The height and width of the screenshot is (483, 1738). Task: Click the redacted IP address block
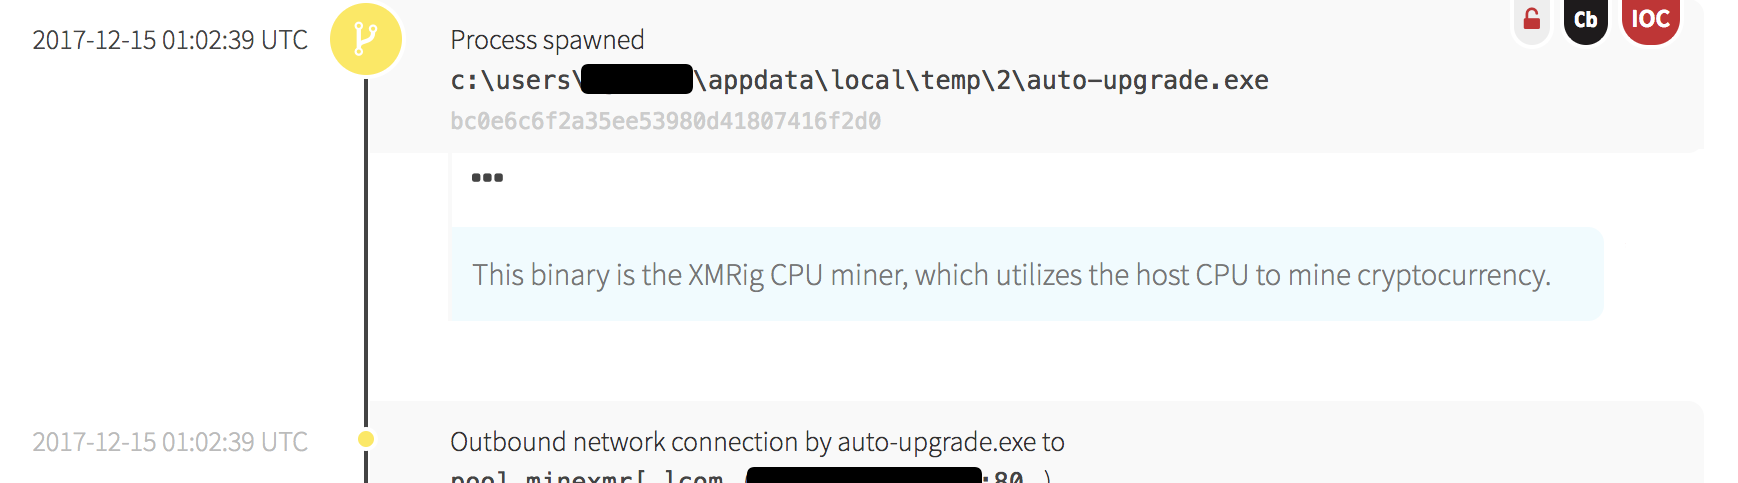pos(863,475)
